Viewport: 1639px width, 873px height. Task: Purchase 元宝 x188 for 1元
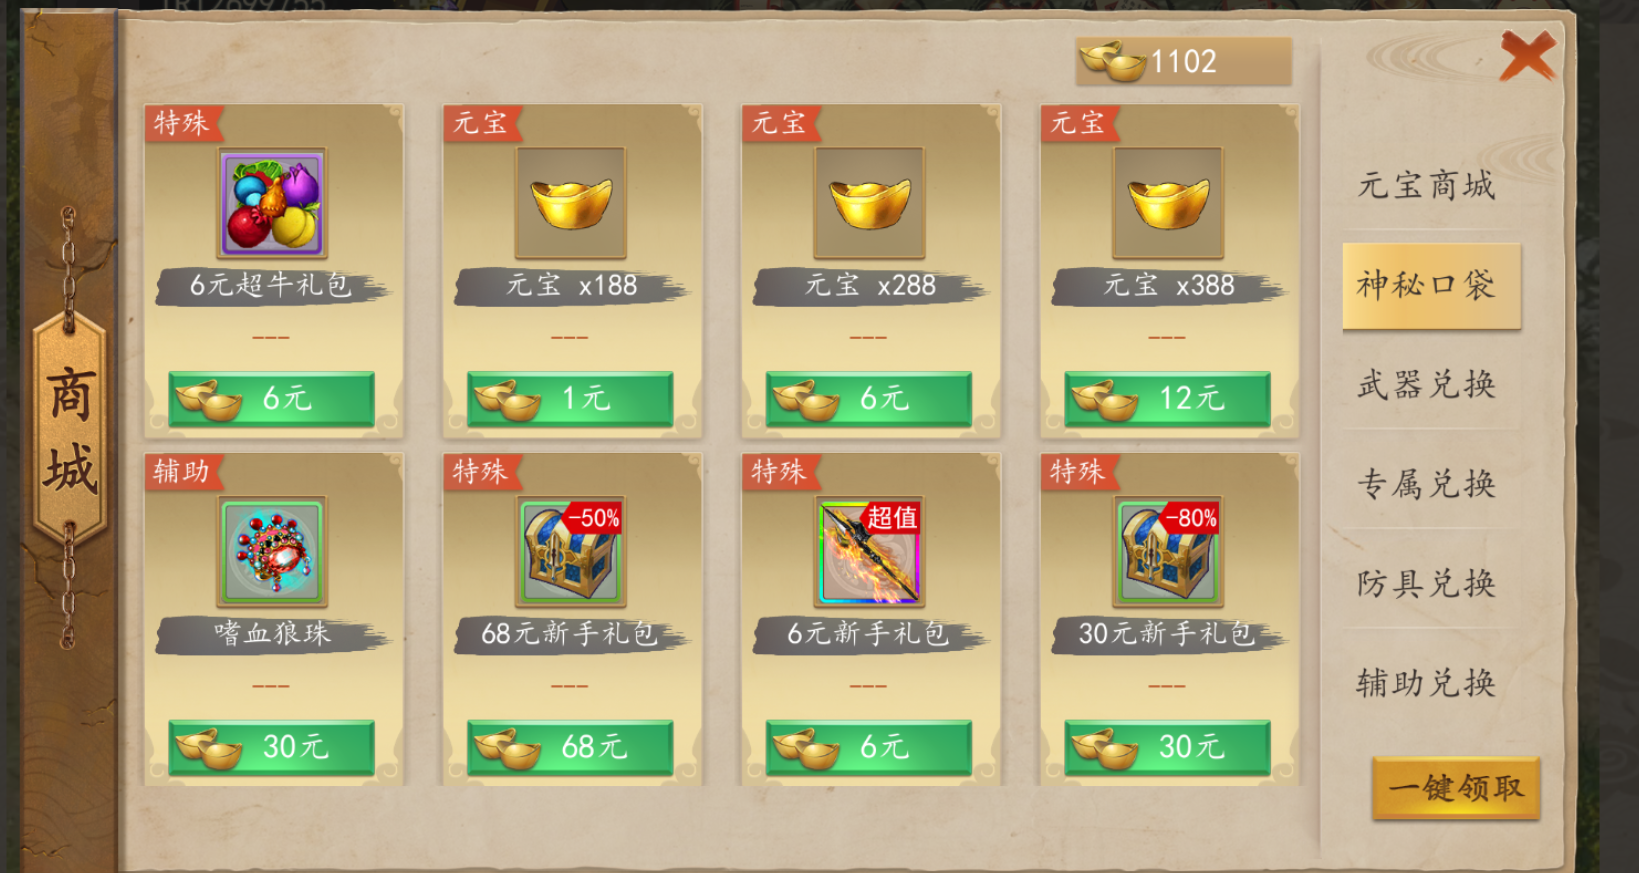point(570,399)
